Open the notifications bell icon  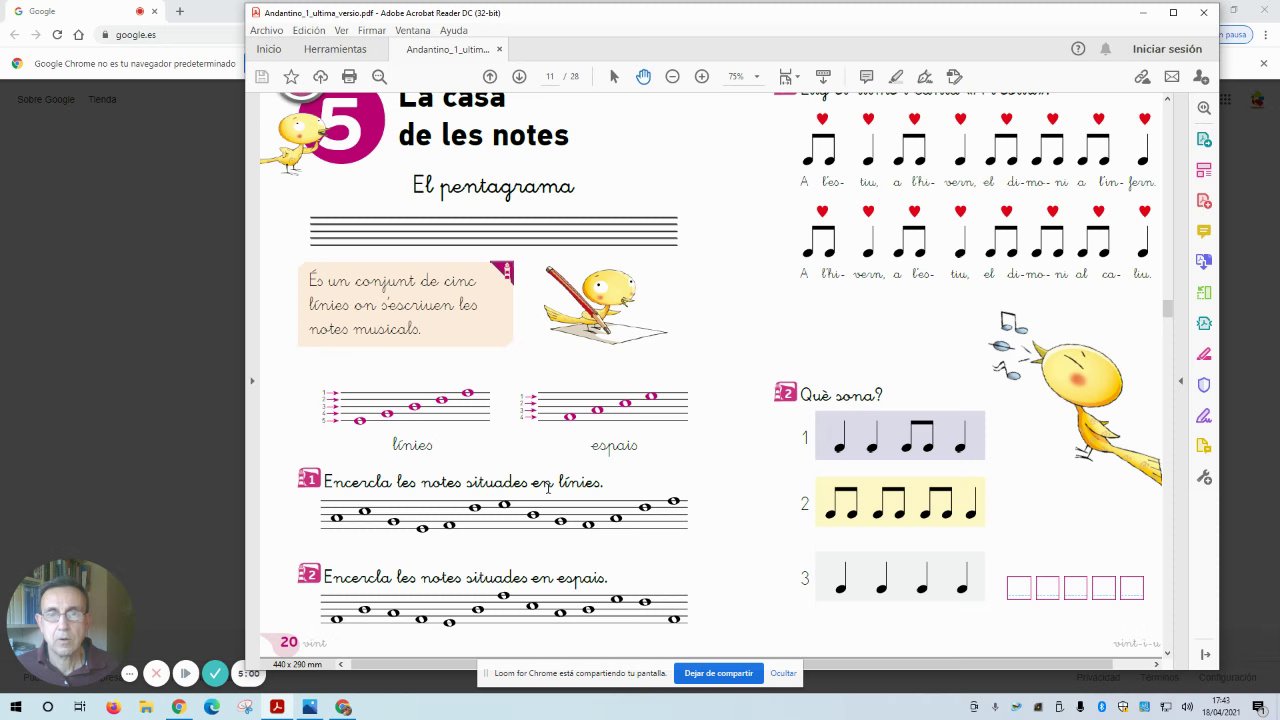(x=1106, y=49)
